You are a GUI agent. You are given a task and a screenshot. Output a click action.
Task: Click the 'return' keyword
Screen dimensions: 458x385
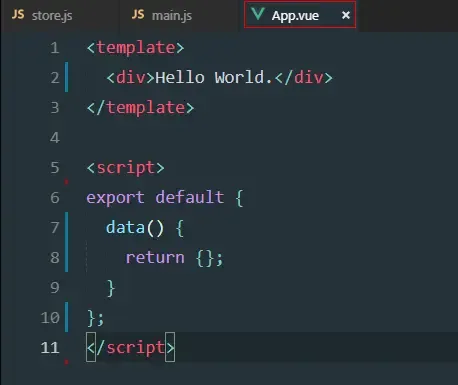155,258
